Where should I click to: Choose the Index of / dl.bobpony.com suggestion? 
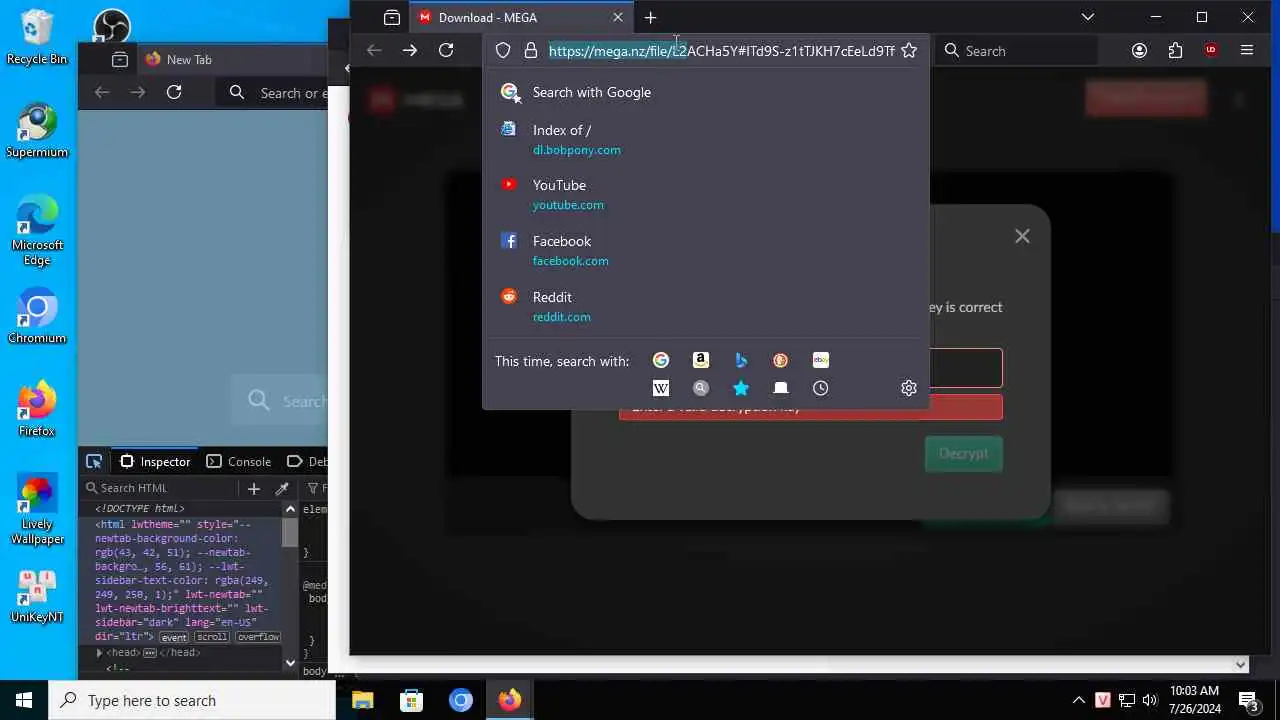[x=705, y=139]
